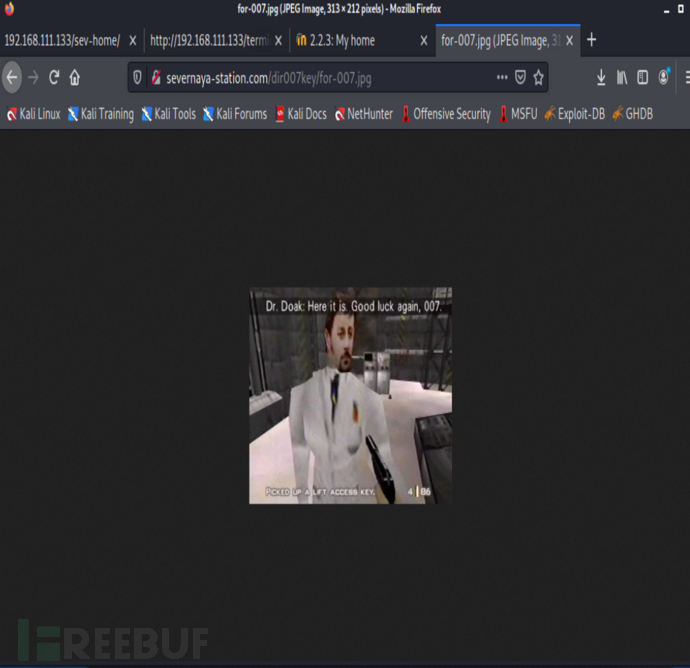Click the Dr. Doak for-007.jpg image
The height and width of the screenshot is (668, 690).
tap(350, 396)
